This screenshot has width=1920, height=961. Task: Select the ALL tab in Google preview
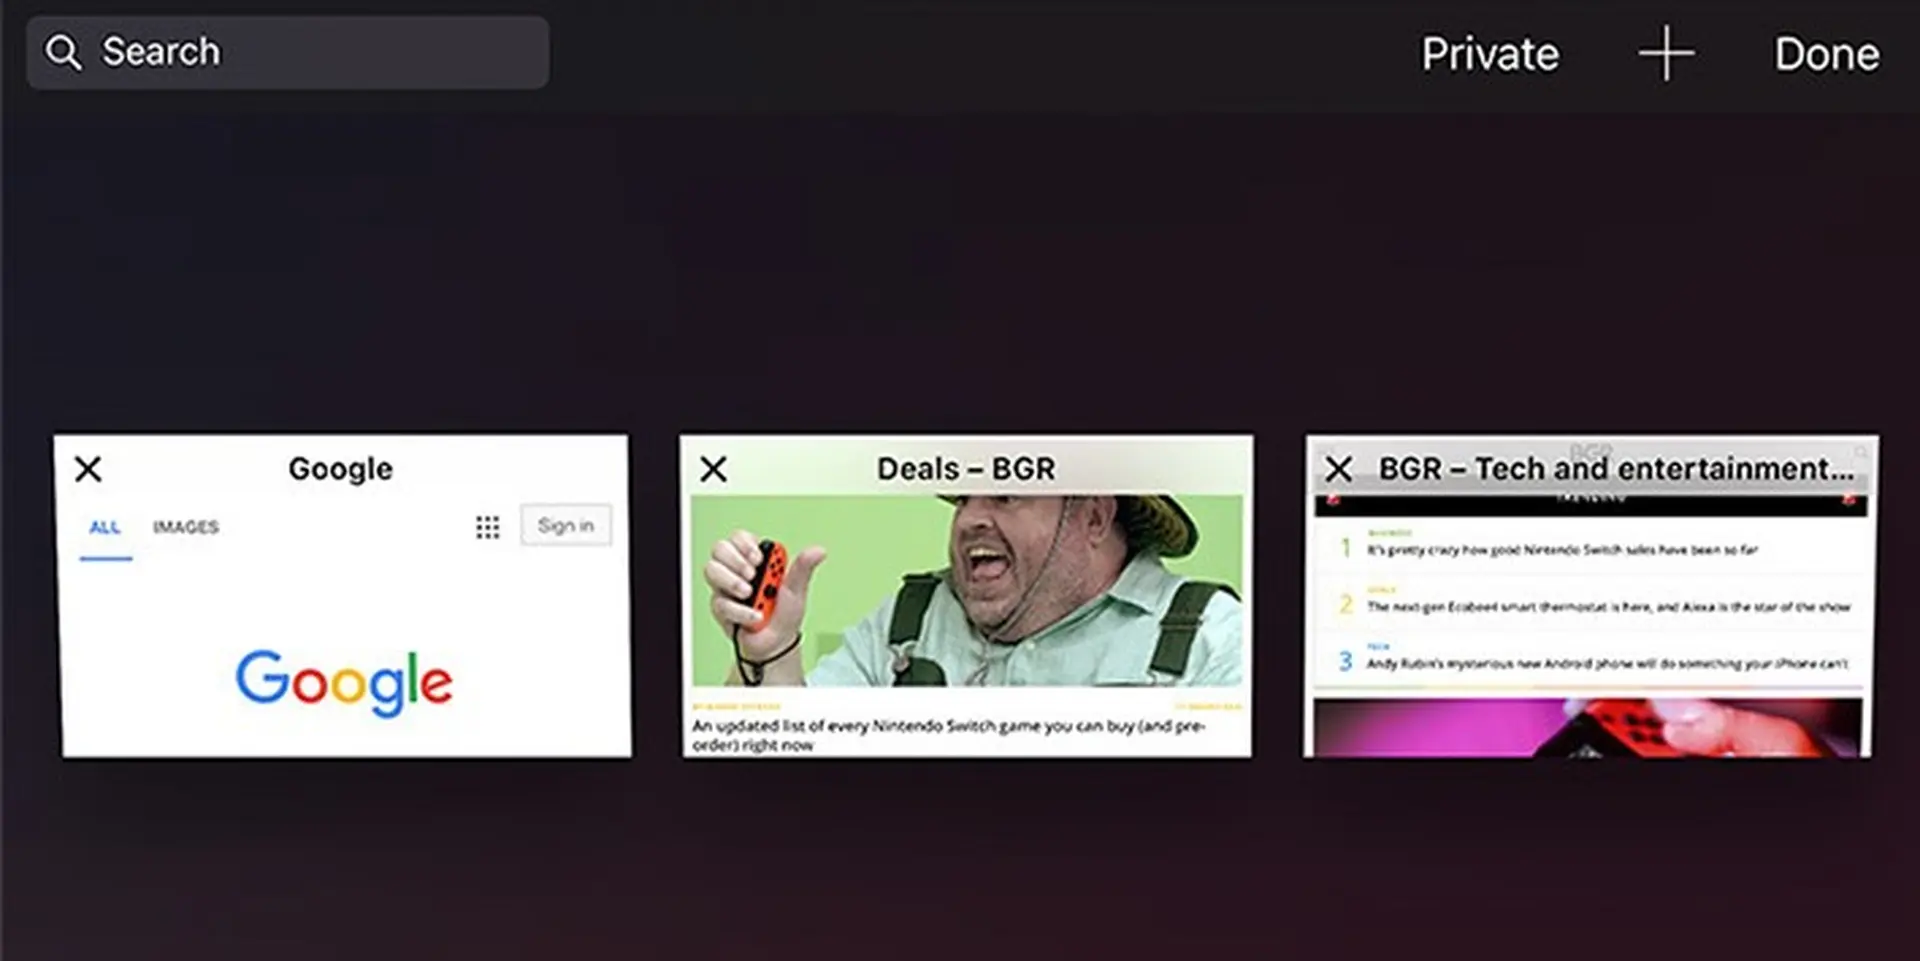point(105,527)
